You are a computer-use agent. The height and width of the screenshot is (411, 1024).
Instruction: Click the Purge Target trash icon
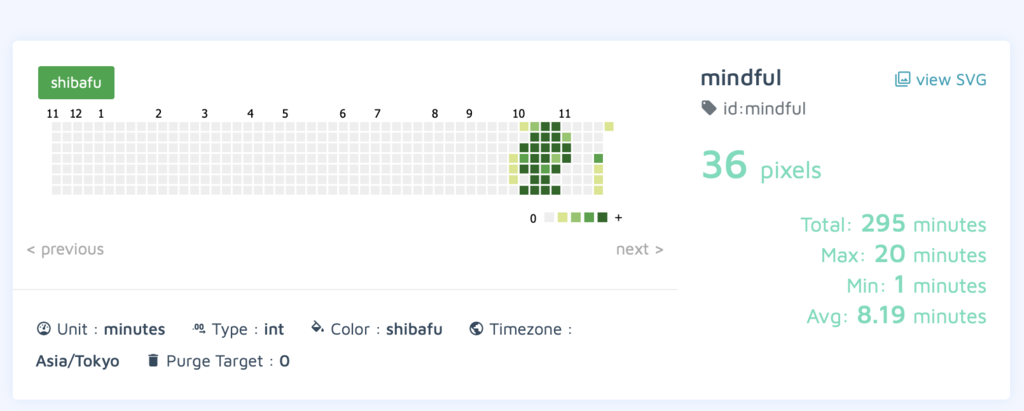click(153, 360)
